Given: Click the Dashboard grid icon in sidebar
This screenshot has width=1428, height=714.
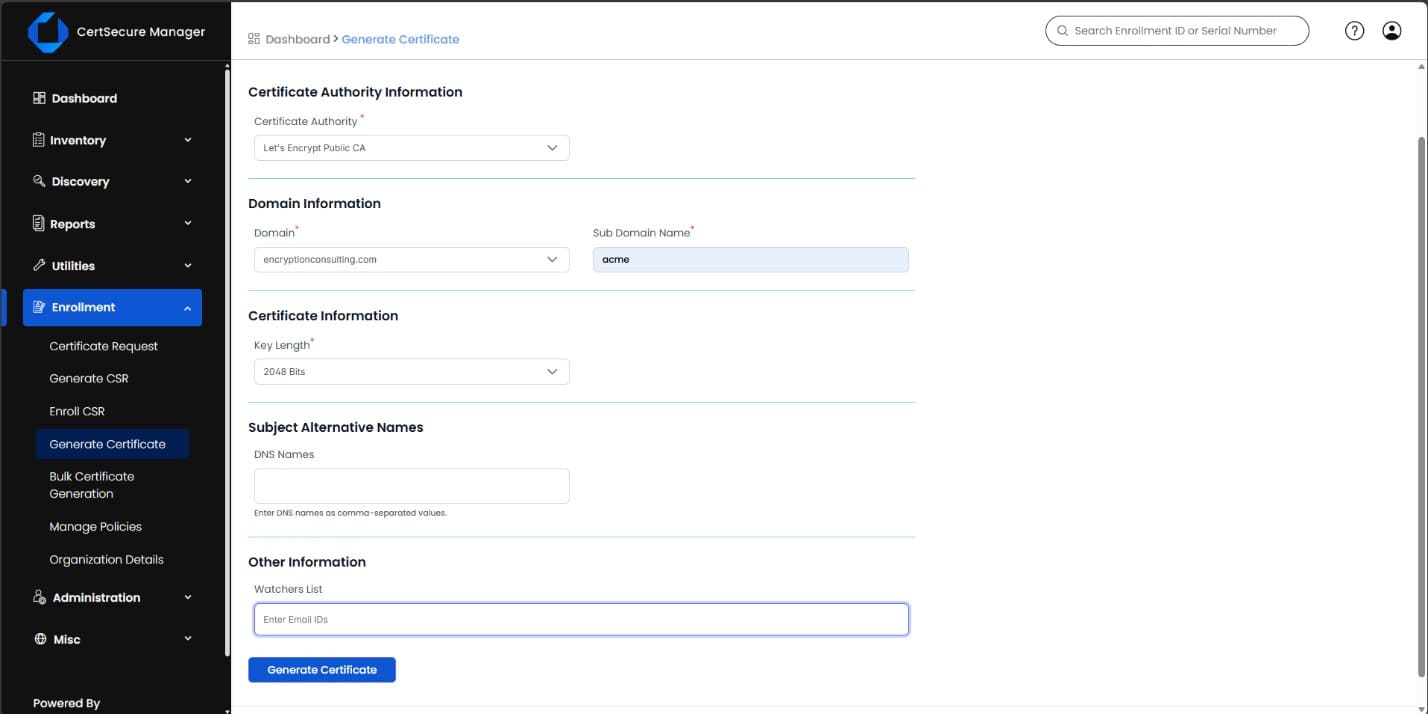Looking at the screenshot, I should (39, 98).
